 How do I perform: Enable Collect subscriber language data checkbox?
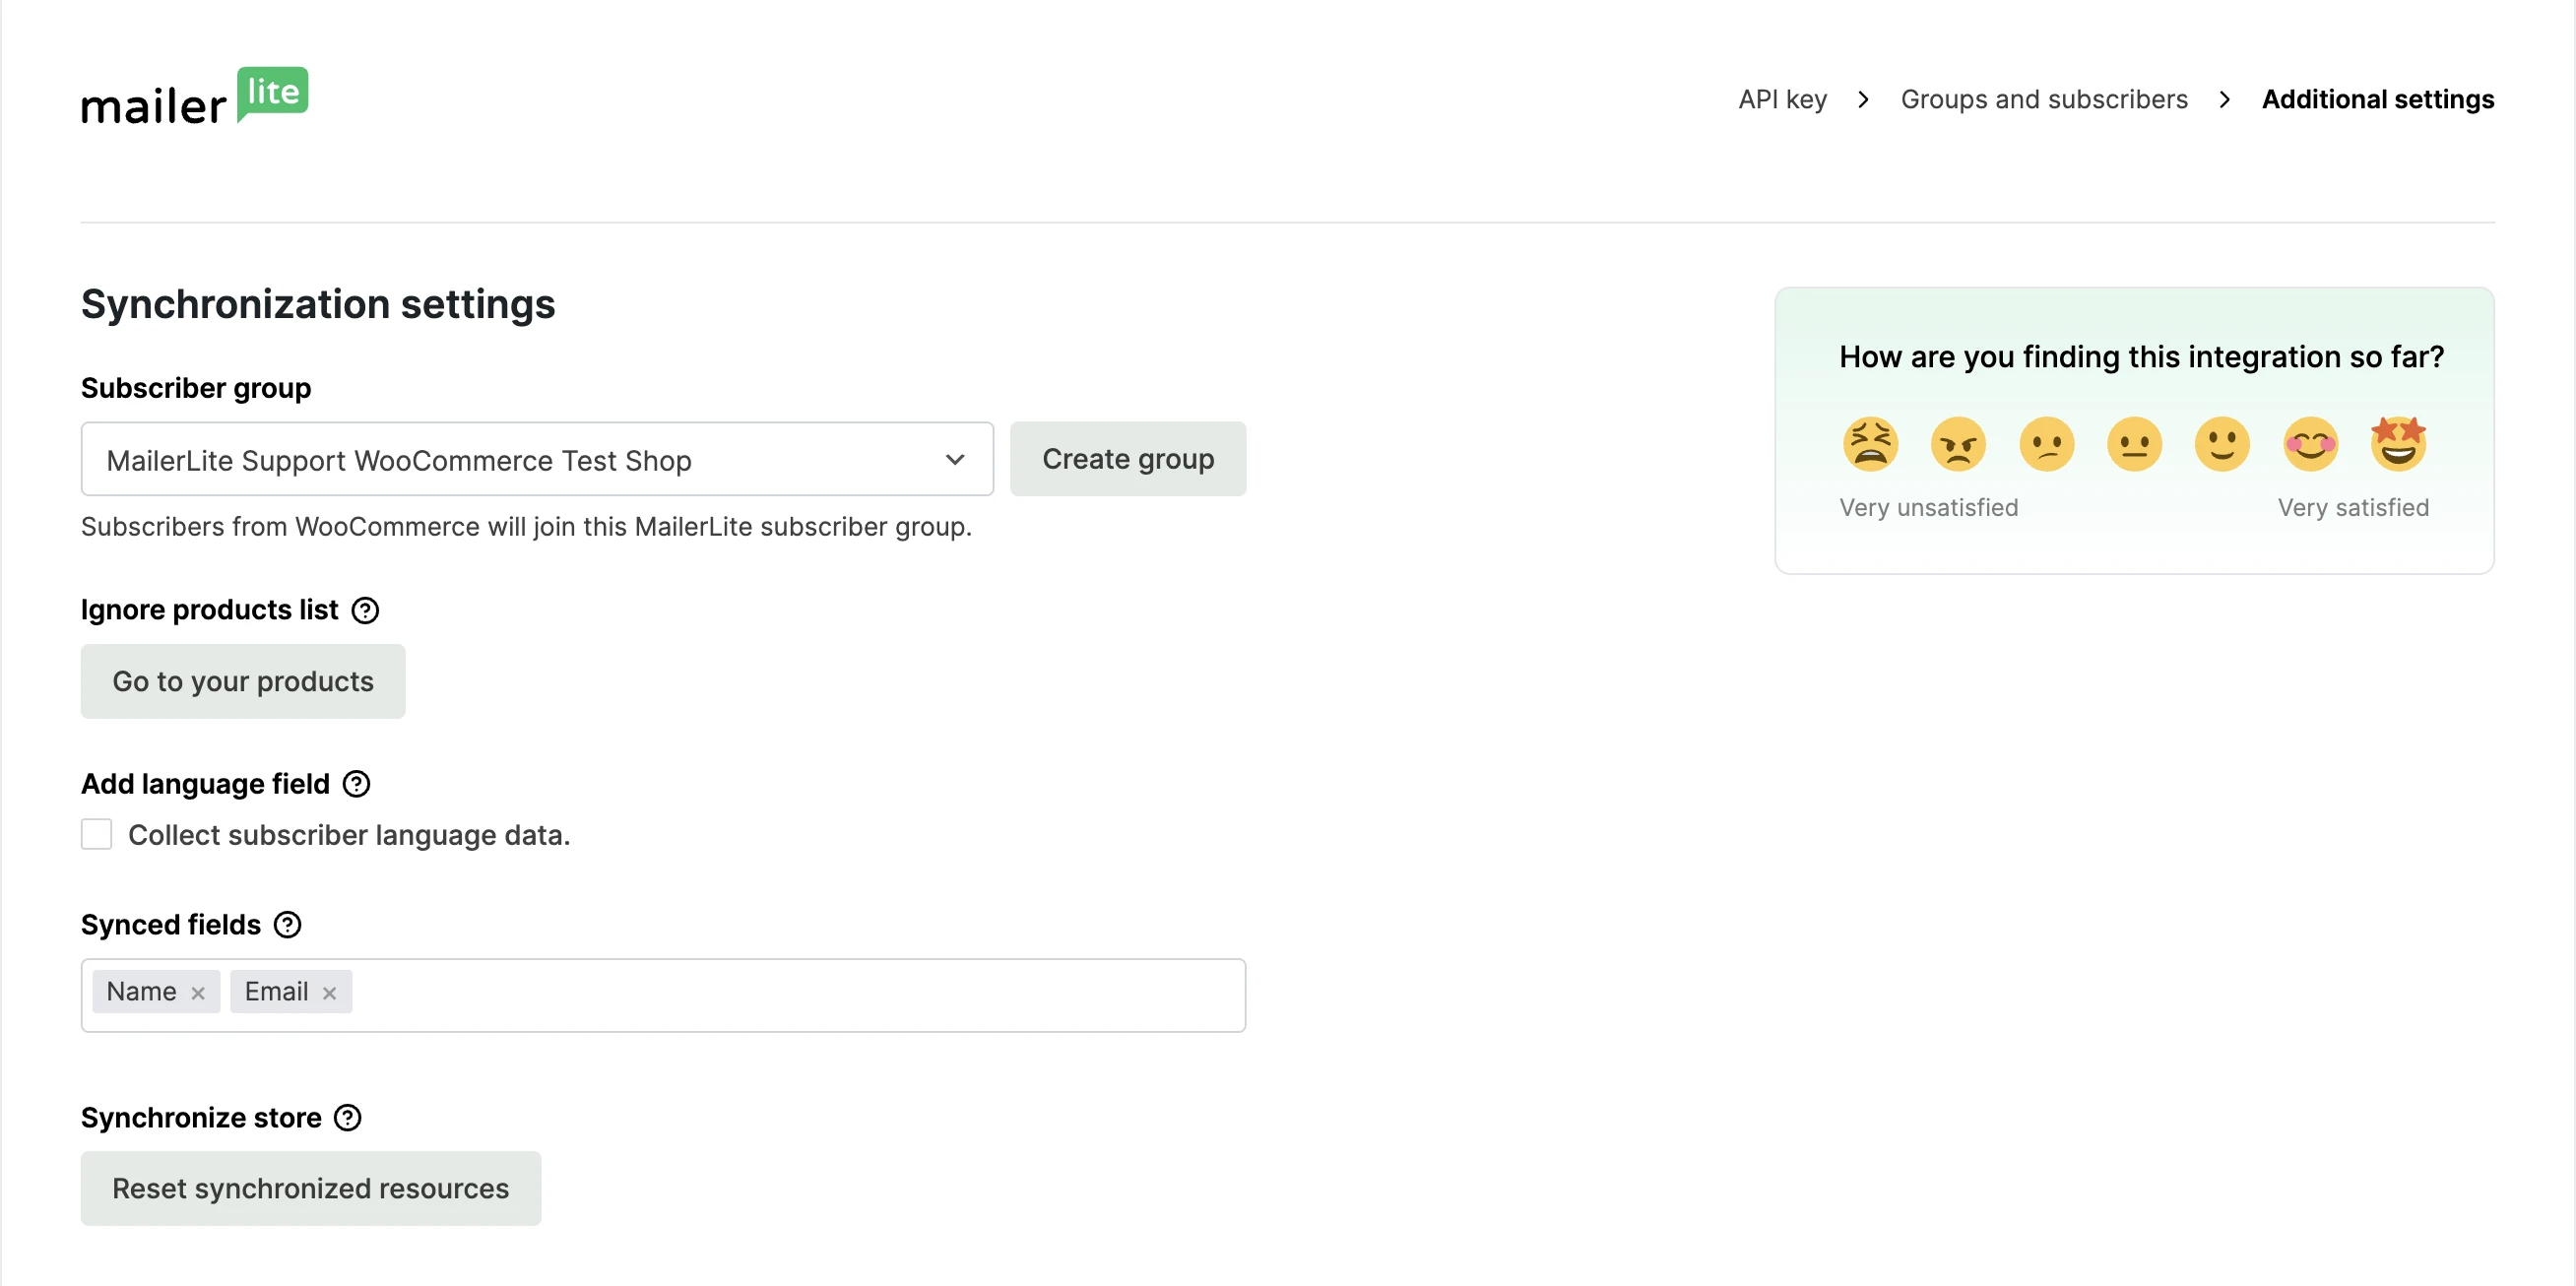point(96,834)
